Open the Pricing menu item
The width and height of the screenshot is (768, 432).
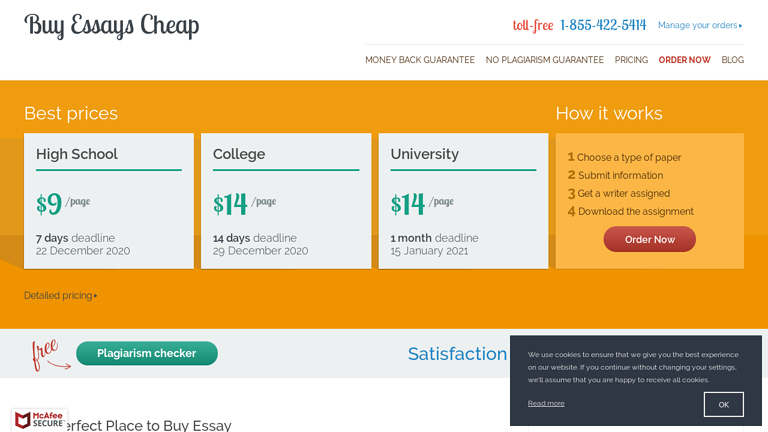pyautogui.click(x=631, y=60)
